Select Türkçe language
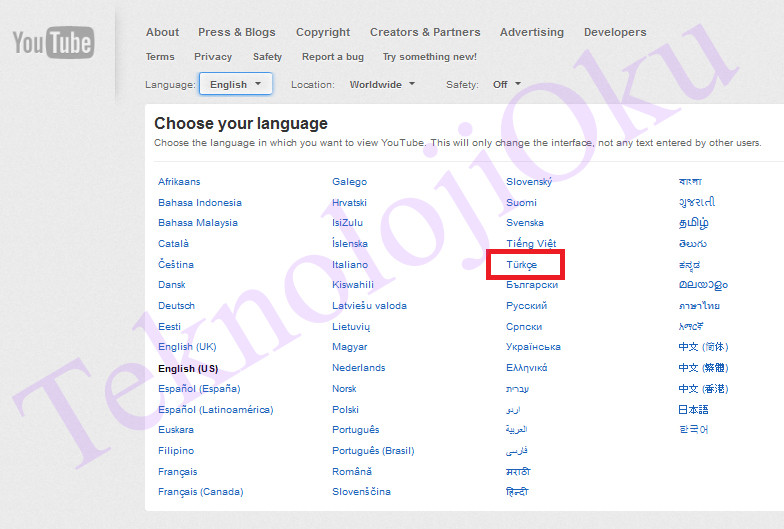This screenshot has width=784, height=529. click(x=522, y=264)
